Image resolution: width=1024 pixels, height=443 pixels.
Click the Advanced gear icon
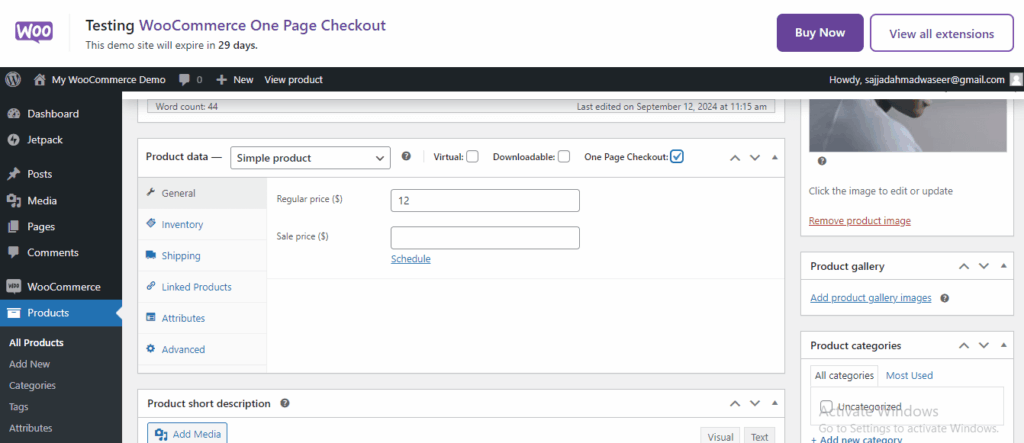click(150, 349)
